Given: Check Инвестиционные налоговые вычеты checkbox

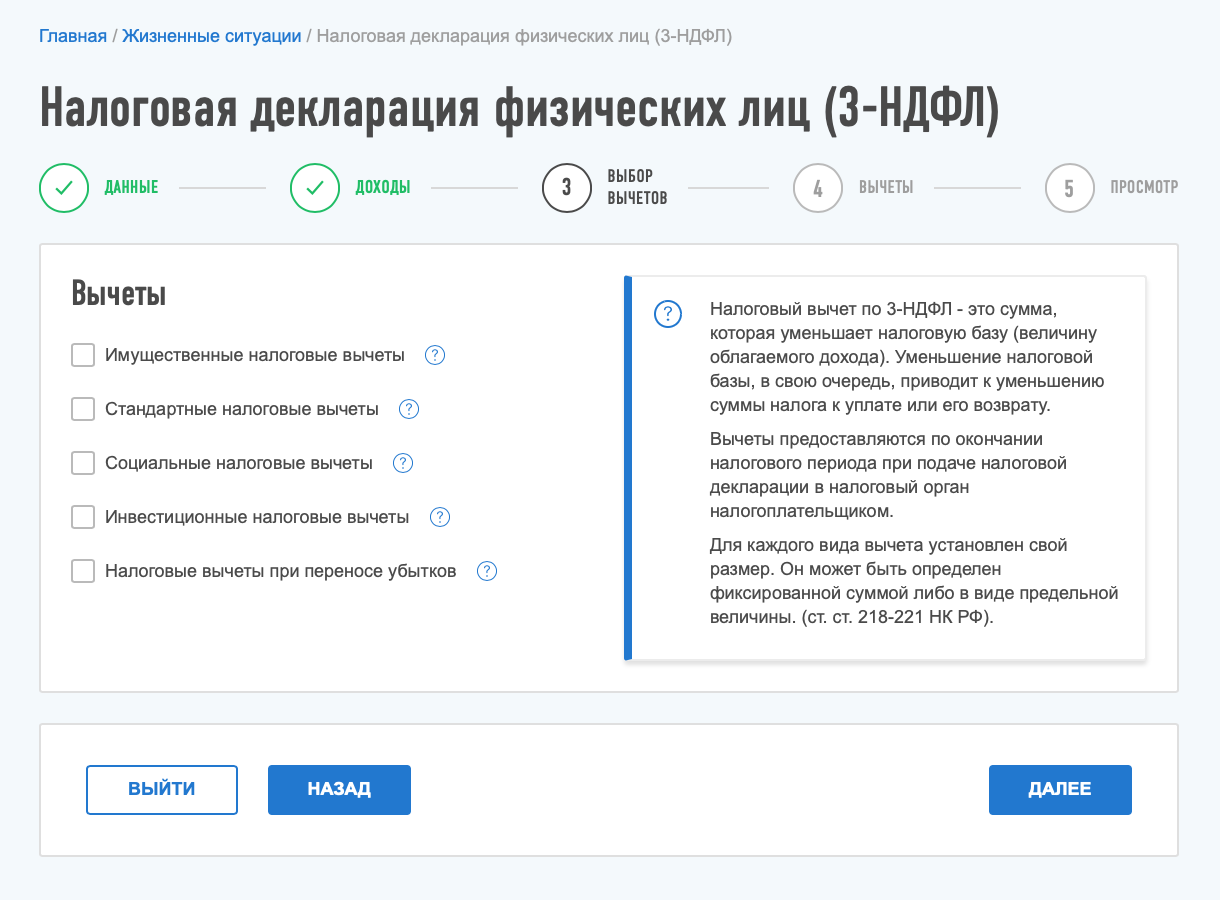Looking at the screenshot, I should tap(83, 517).
